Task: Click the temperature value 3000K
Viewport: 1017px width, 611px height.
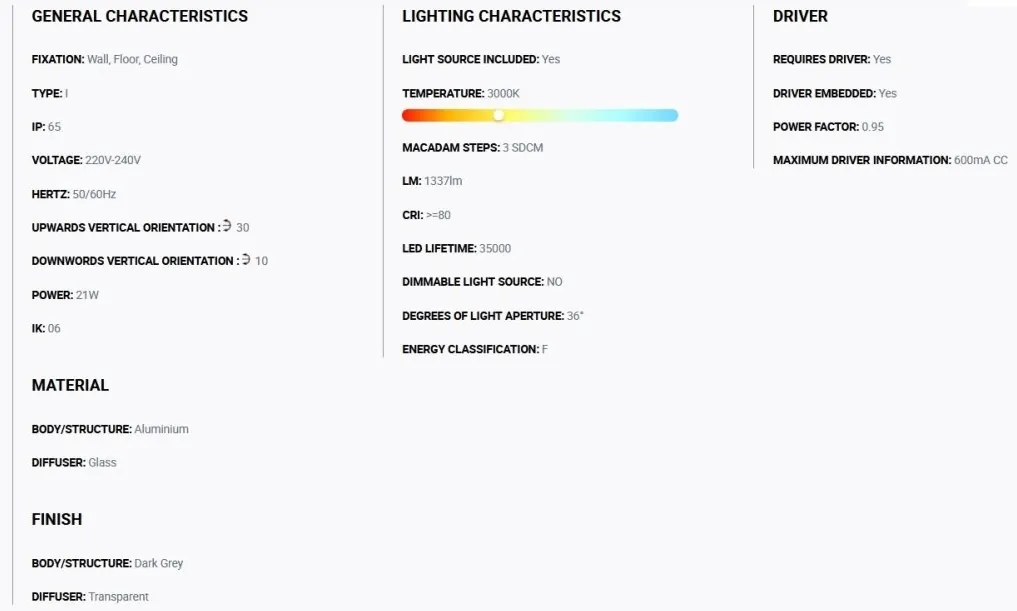Action: (x=503, y=93)
